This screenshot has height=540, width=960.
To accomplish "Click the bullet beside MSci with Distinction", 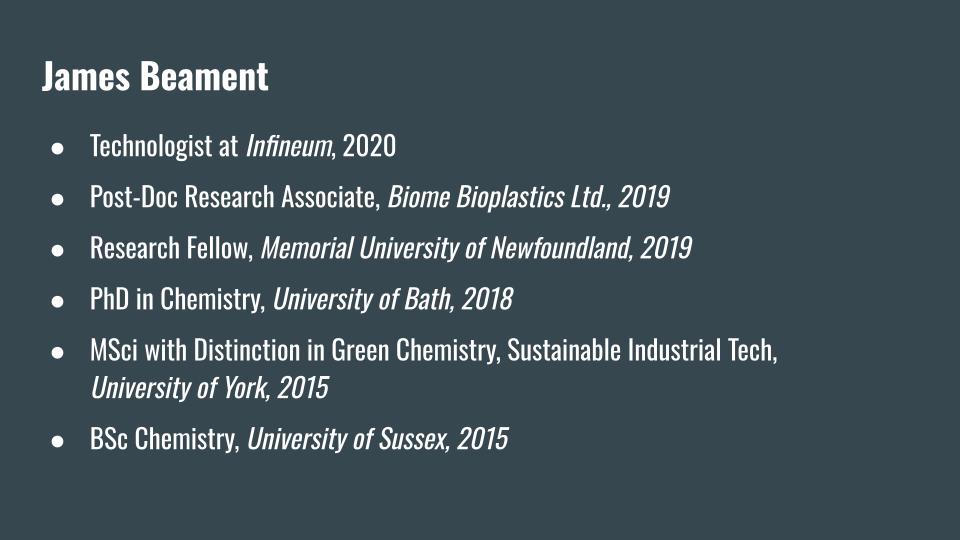I will click(x=58, y=351).
